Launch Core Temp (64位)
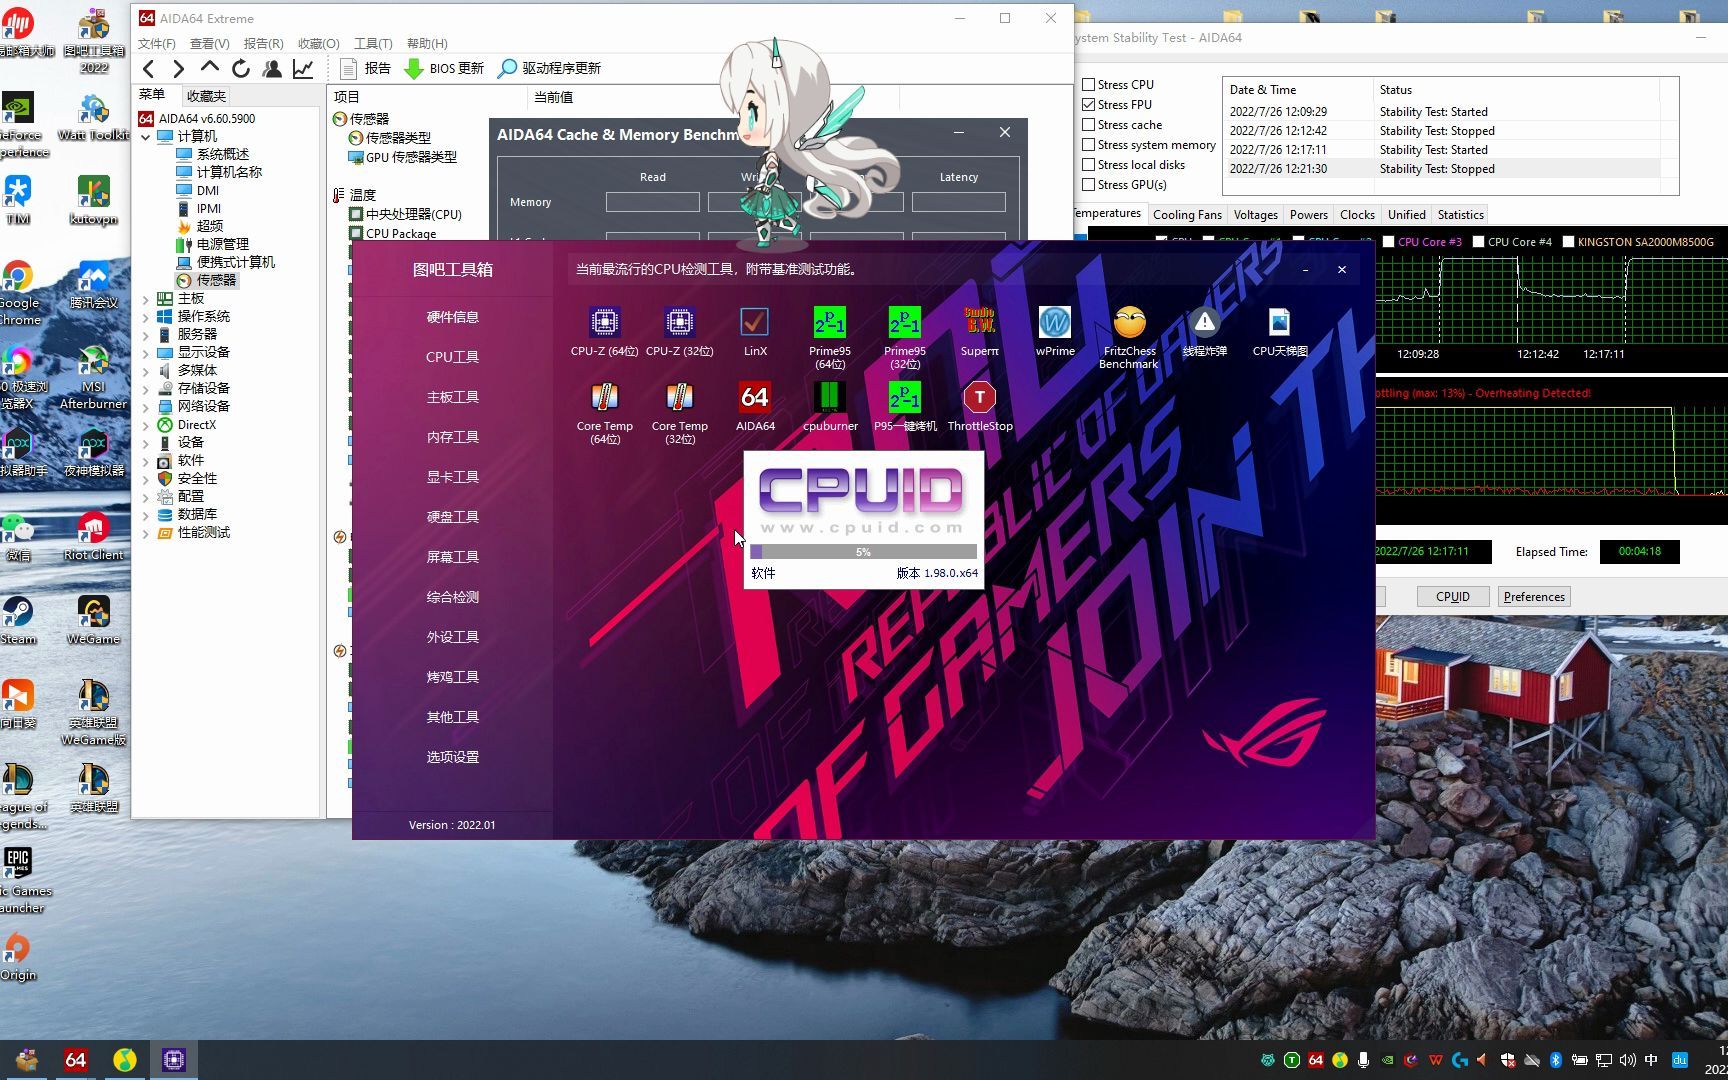This screenshot has height=1080, width=1728. point(604,412)
